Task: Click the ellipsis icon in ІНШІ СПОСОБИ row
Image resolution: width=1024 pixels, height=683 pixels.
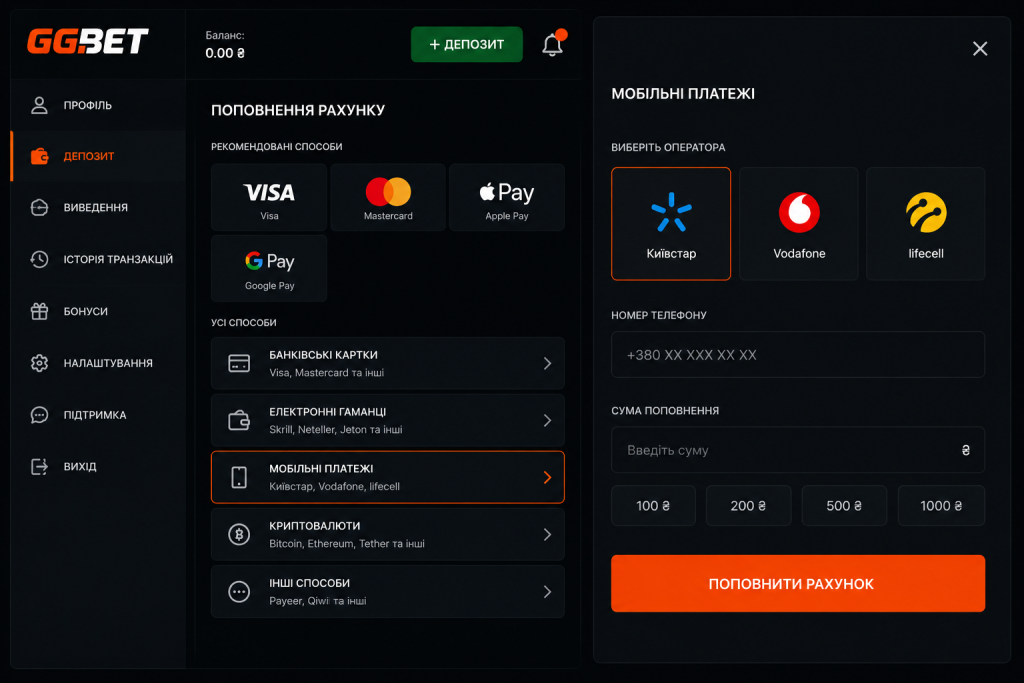Action: [239, 592]
